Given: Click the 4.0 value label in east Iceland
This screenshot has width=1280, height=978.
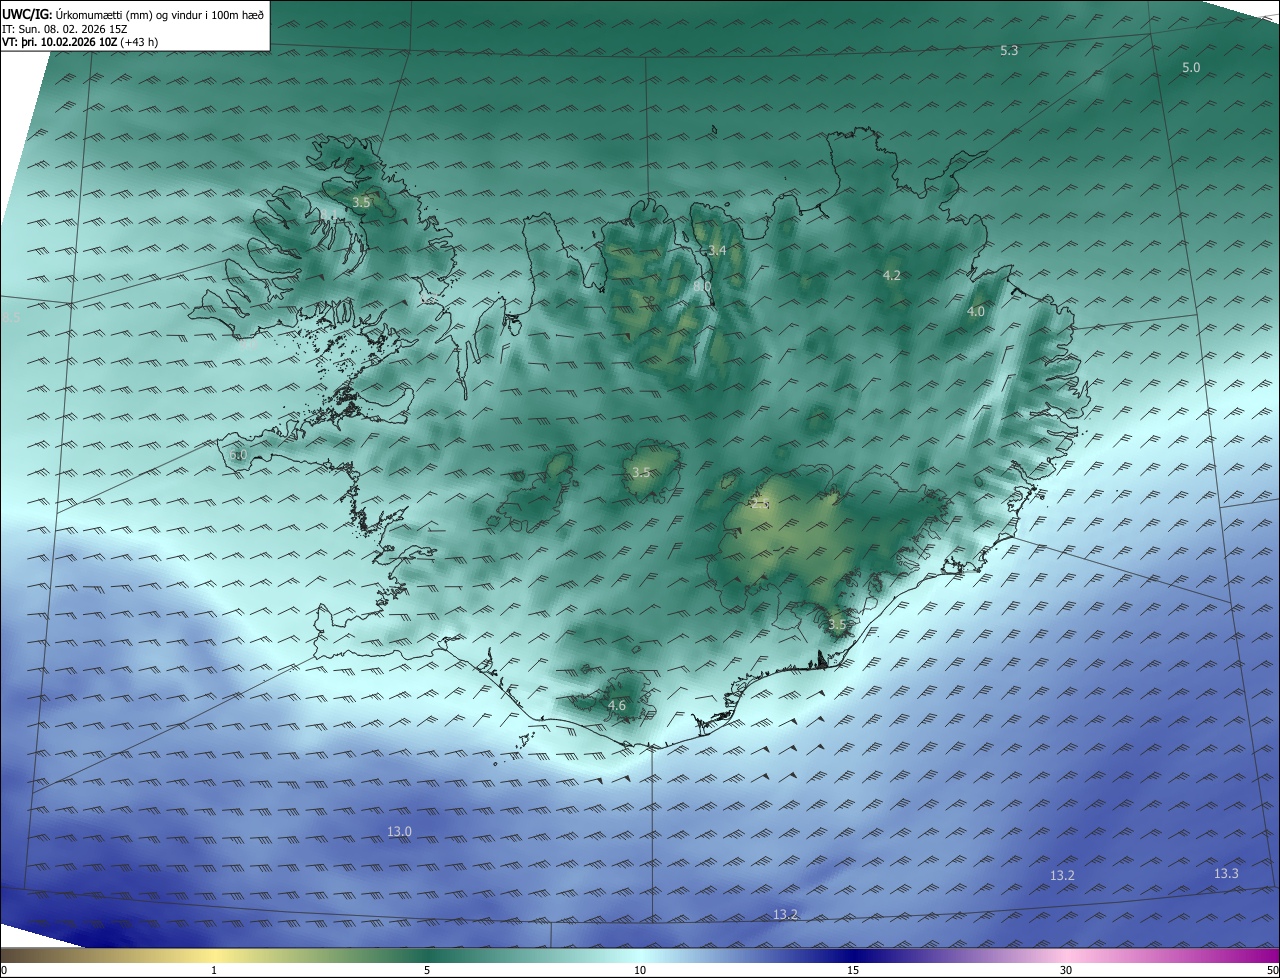Looking at the screenshot, I should click(x=975, y=312).
